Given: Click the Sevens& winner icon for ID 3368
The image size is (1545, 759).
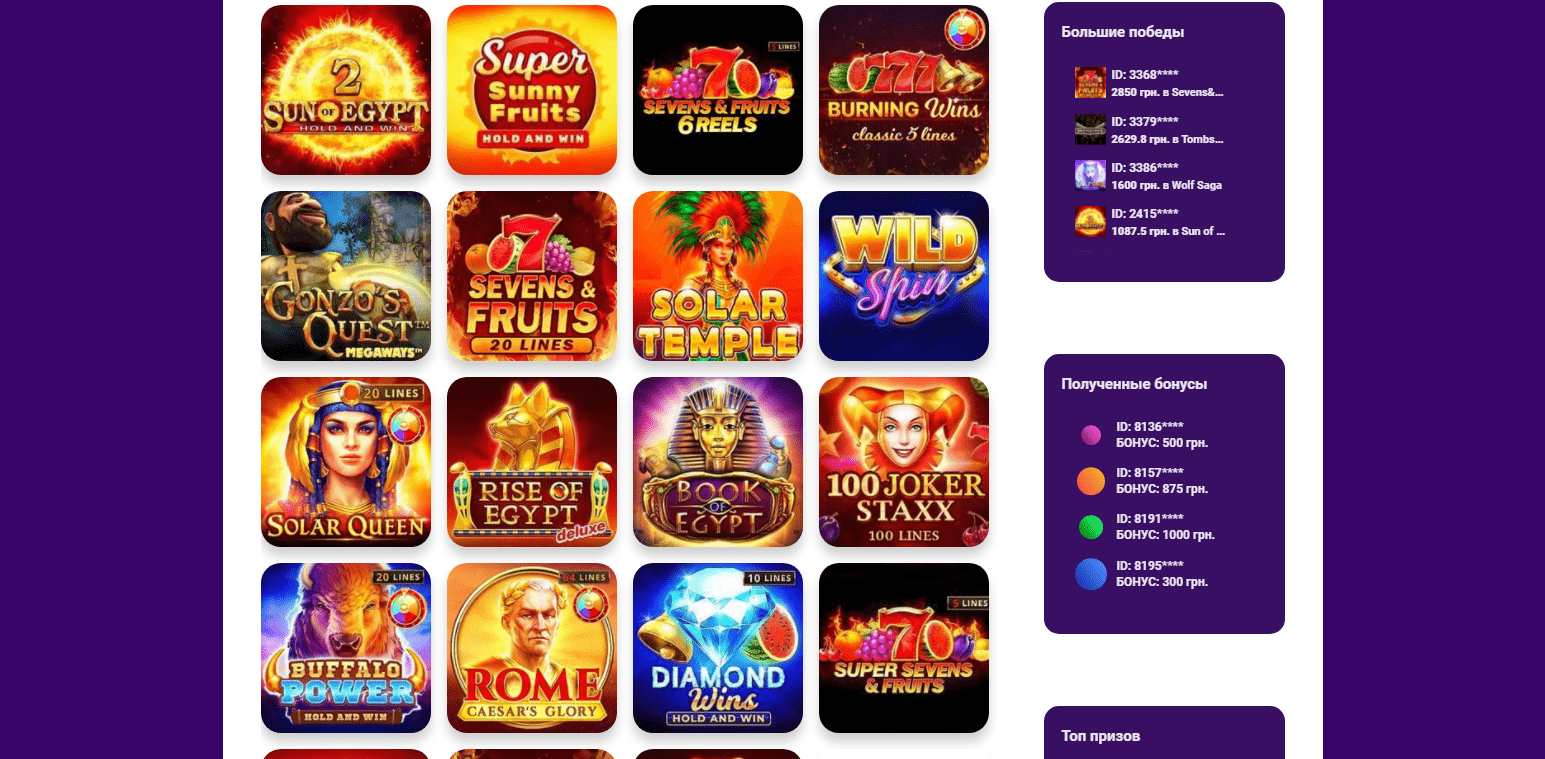Looking at the screenshot, I should tap(1090, 83).
